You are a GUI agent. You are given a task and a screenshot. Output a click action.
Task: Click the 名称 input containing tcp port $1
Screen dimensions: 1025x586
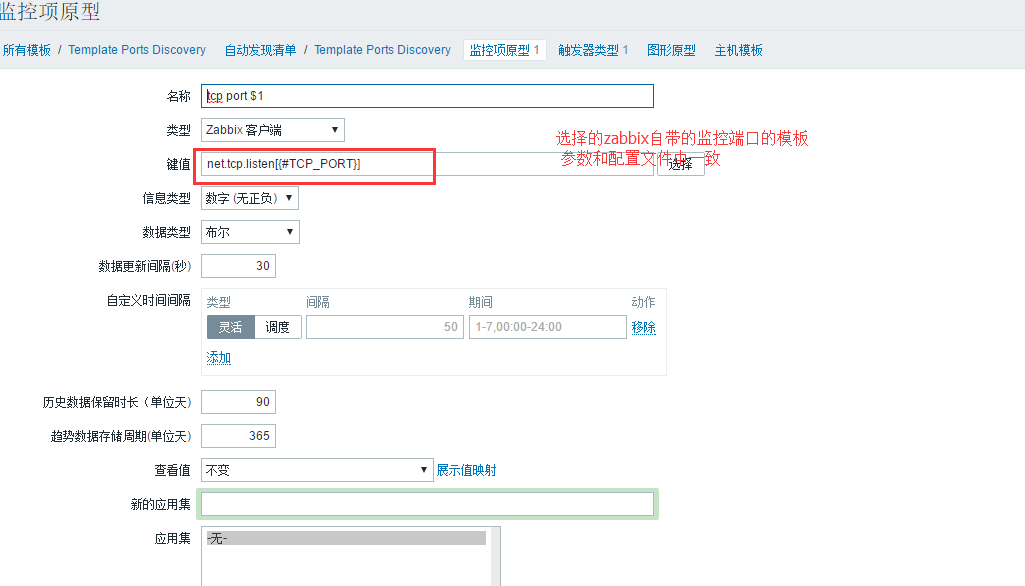[x=427, y=96]
